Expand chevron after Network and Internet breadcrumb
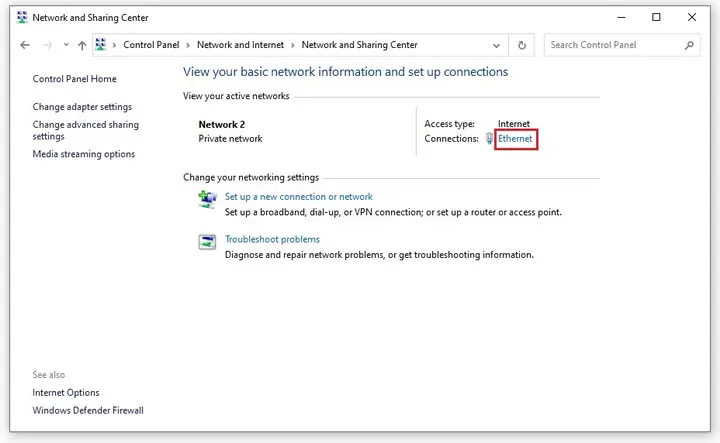 click(x=292, y=45)
